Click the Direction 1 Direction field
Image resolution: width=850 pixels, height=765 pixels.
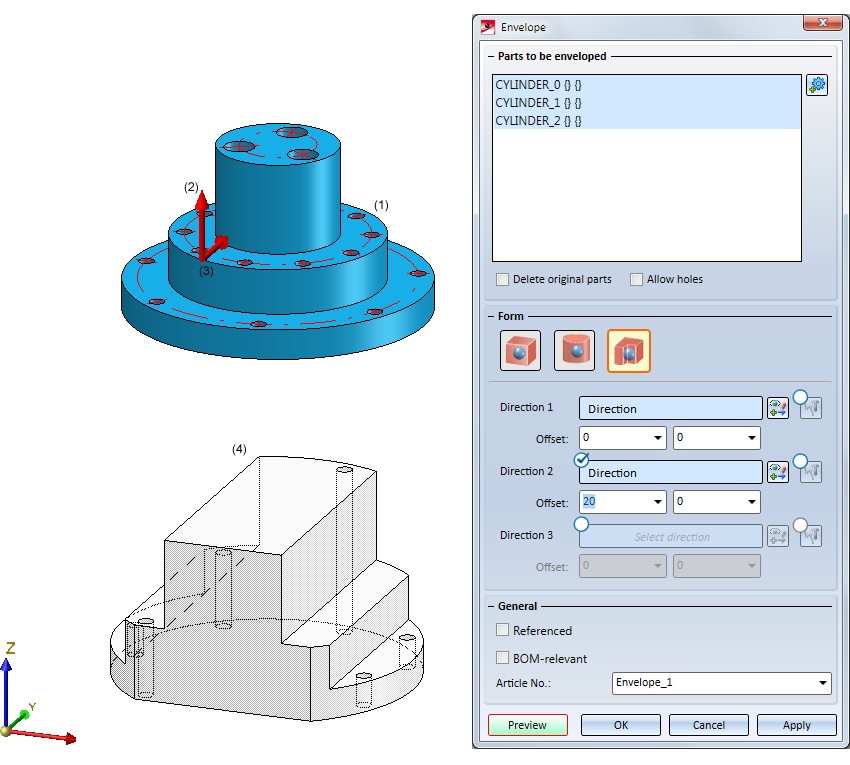pos(671,408)
